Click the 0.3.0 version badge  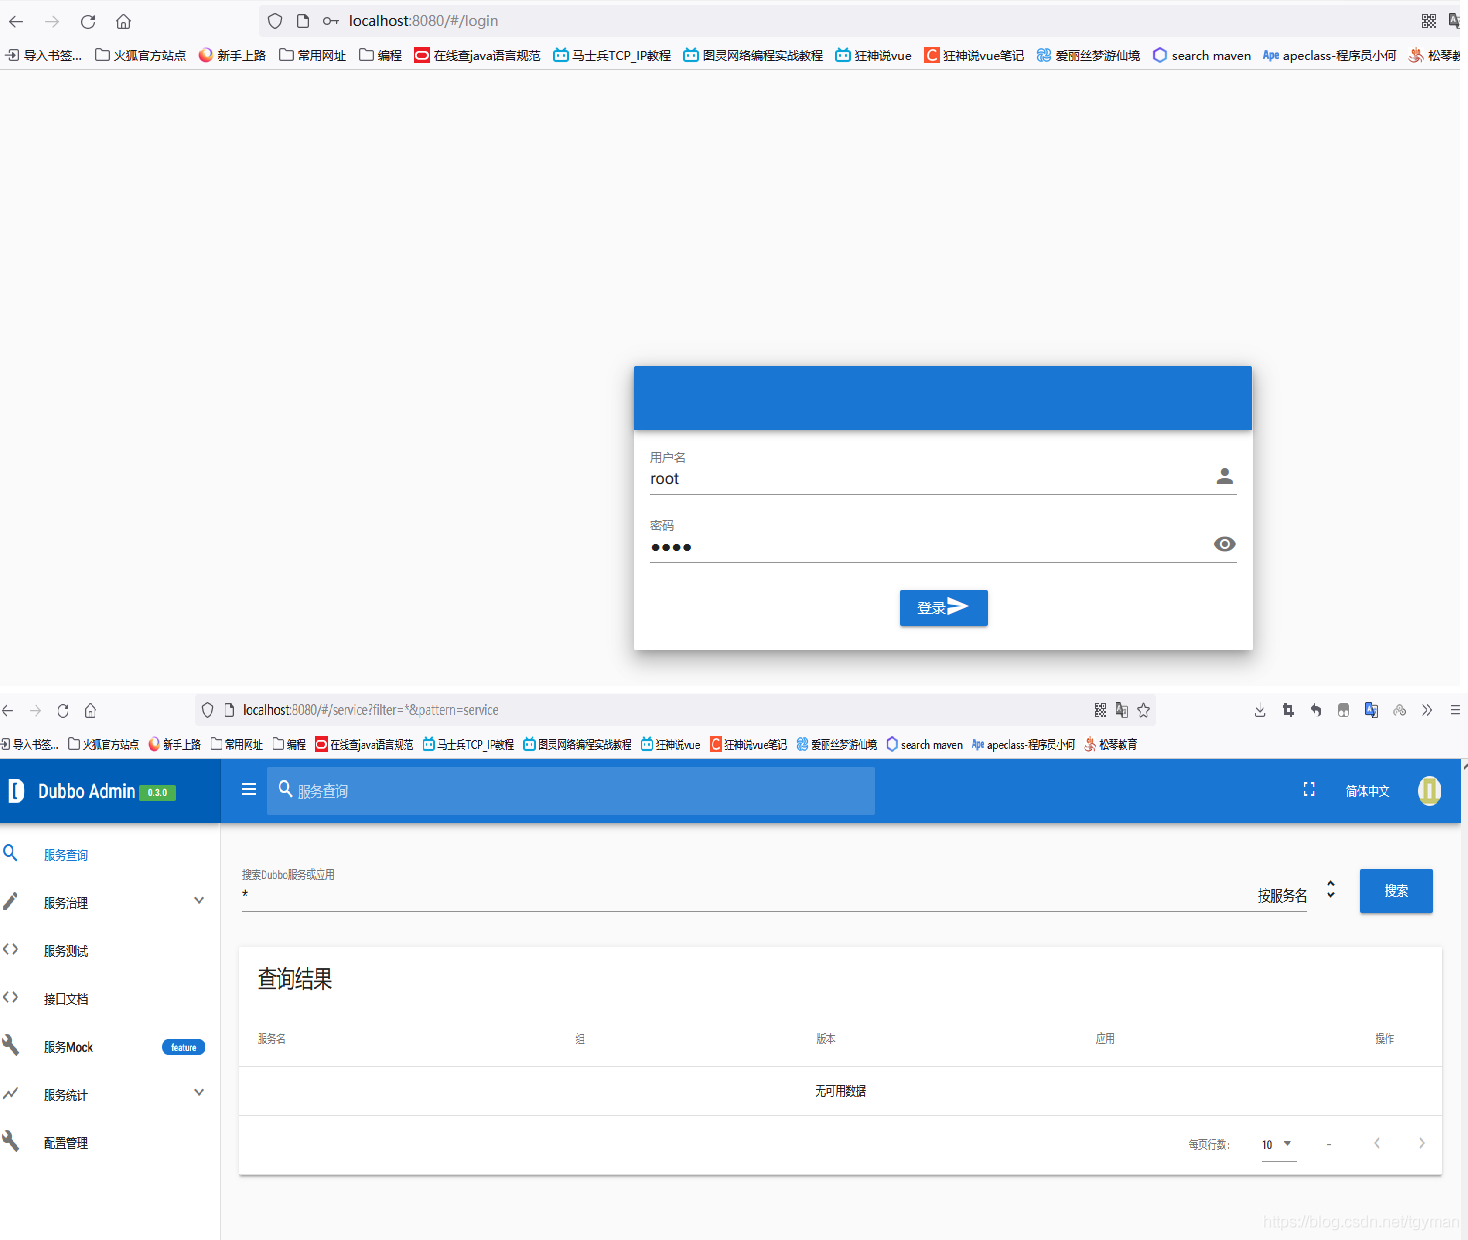point(157,793)
